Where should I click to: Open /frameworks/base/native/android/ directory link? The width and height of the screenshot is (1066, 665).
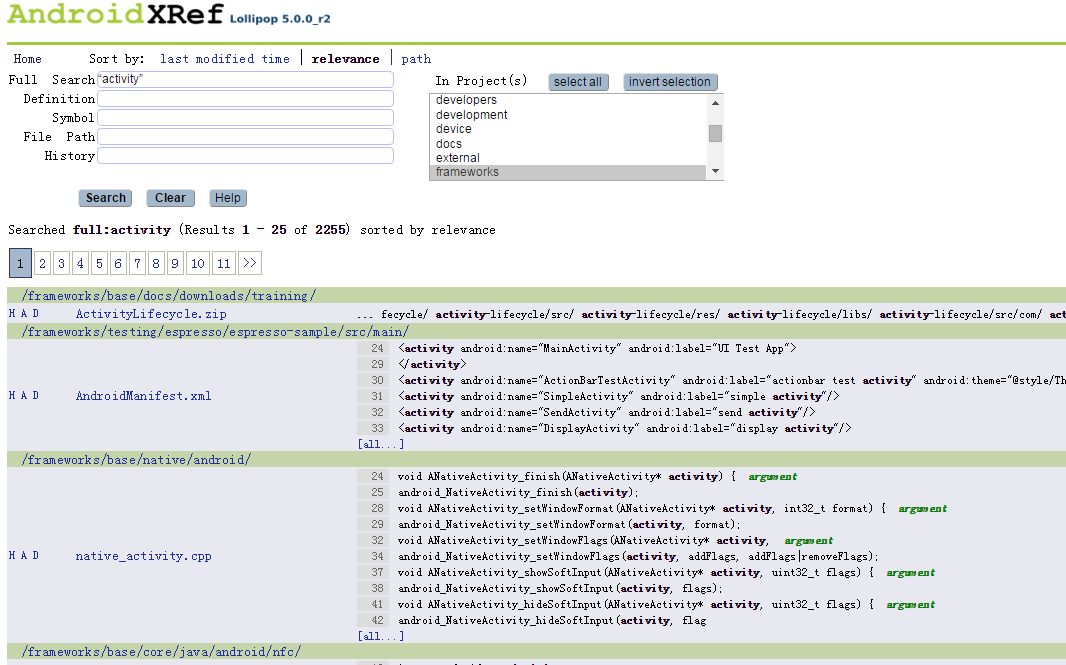[136, 460]
